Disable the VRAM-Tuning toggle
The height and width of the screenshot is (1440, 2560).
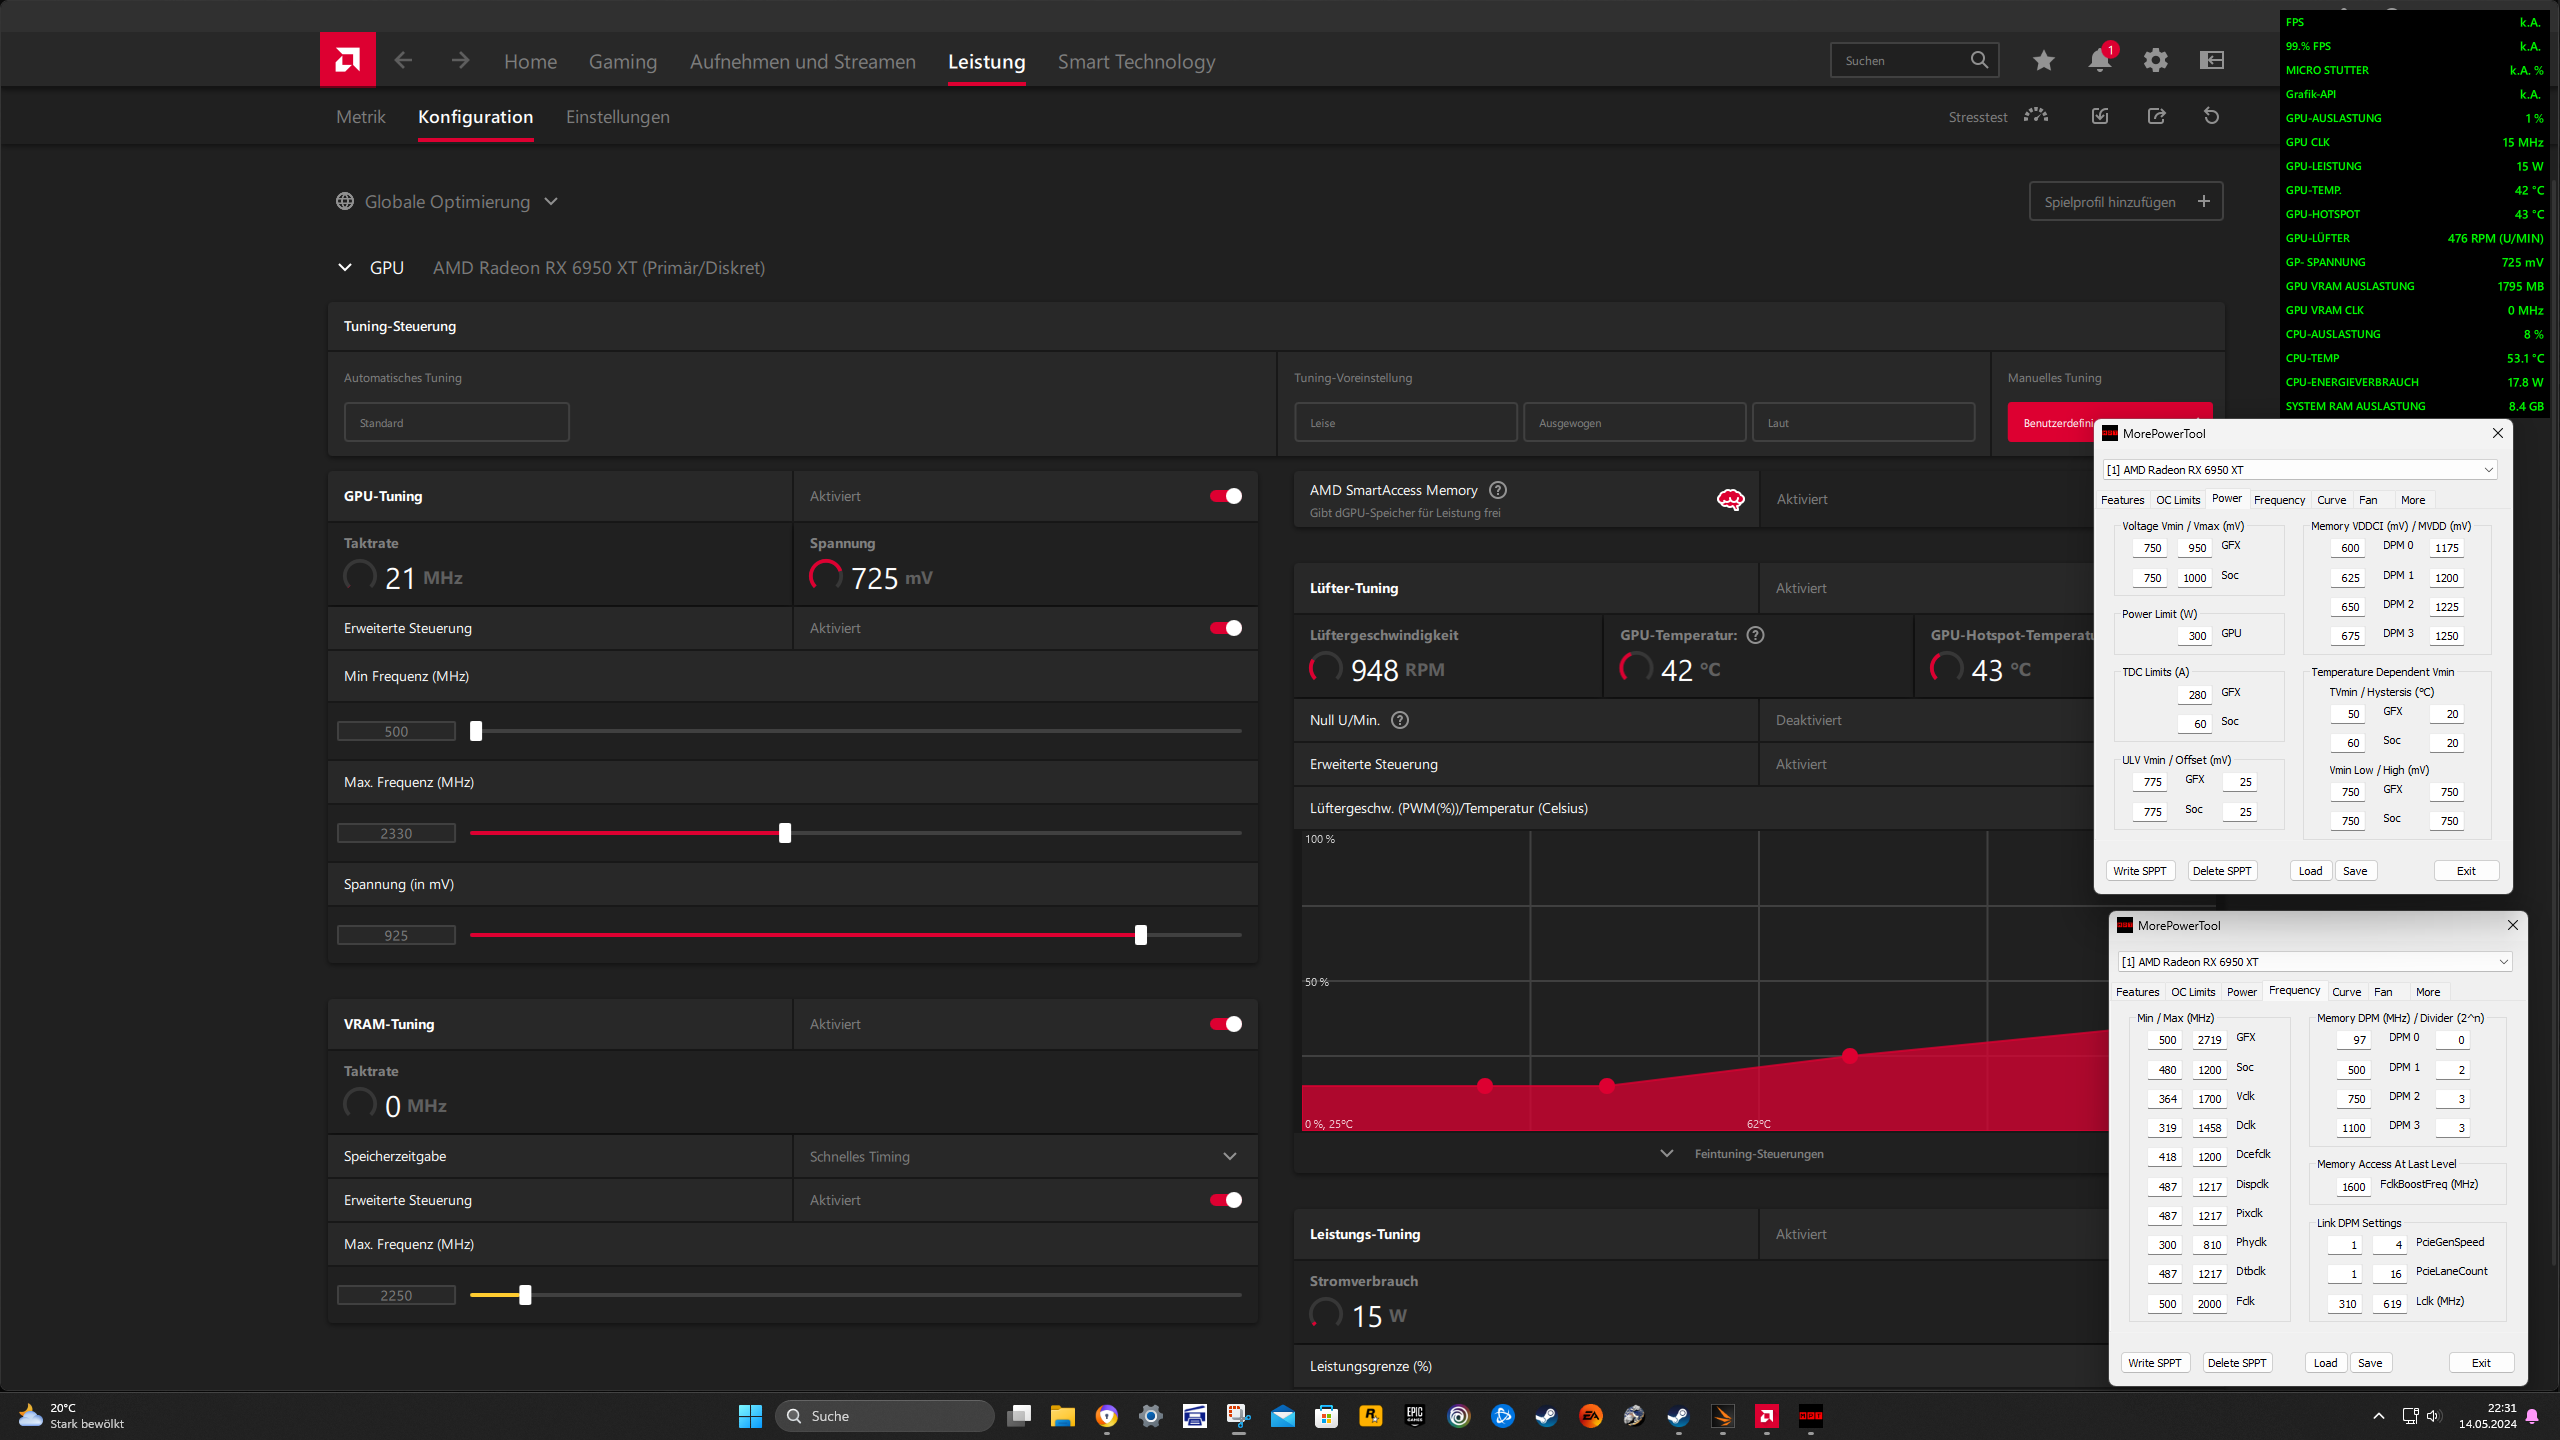tap(1225, 1024)
